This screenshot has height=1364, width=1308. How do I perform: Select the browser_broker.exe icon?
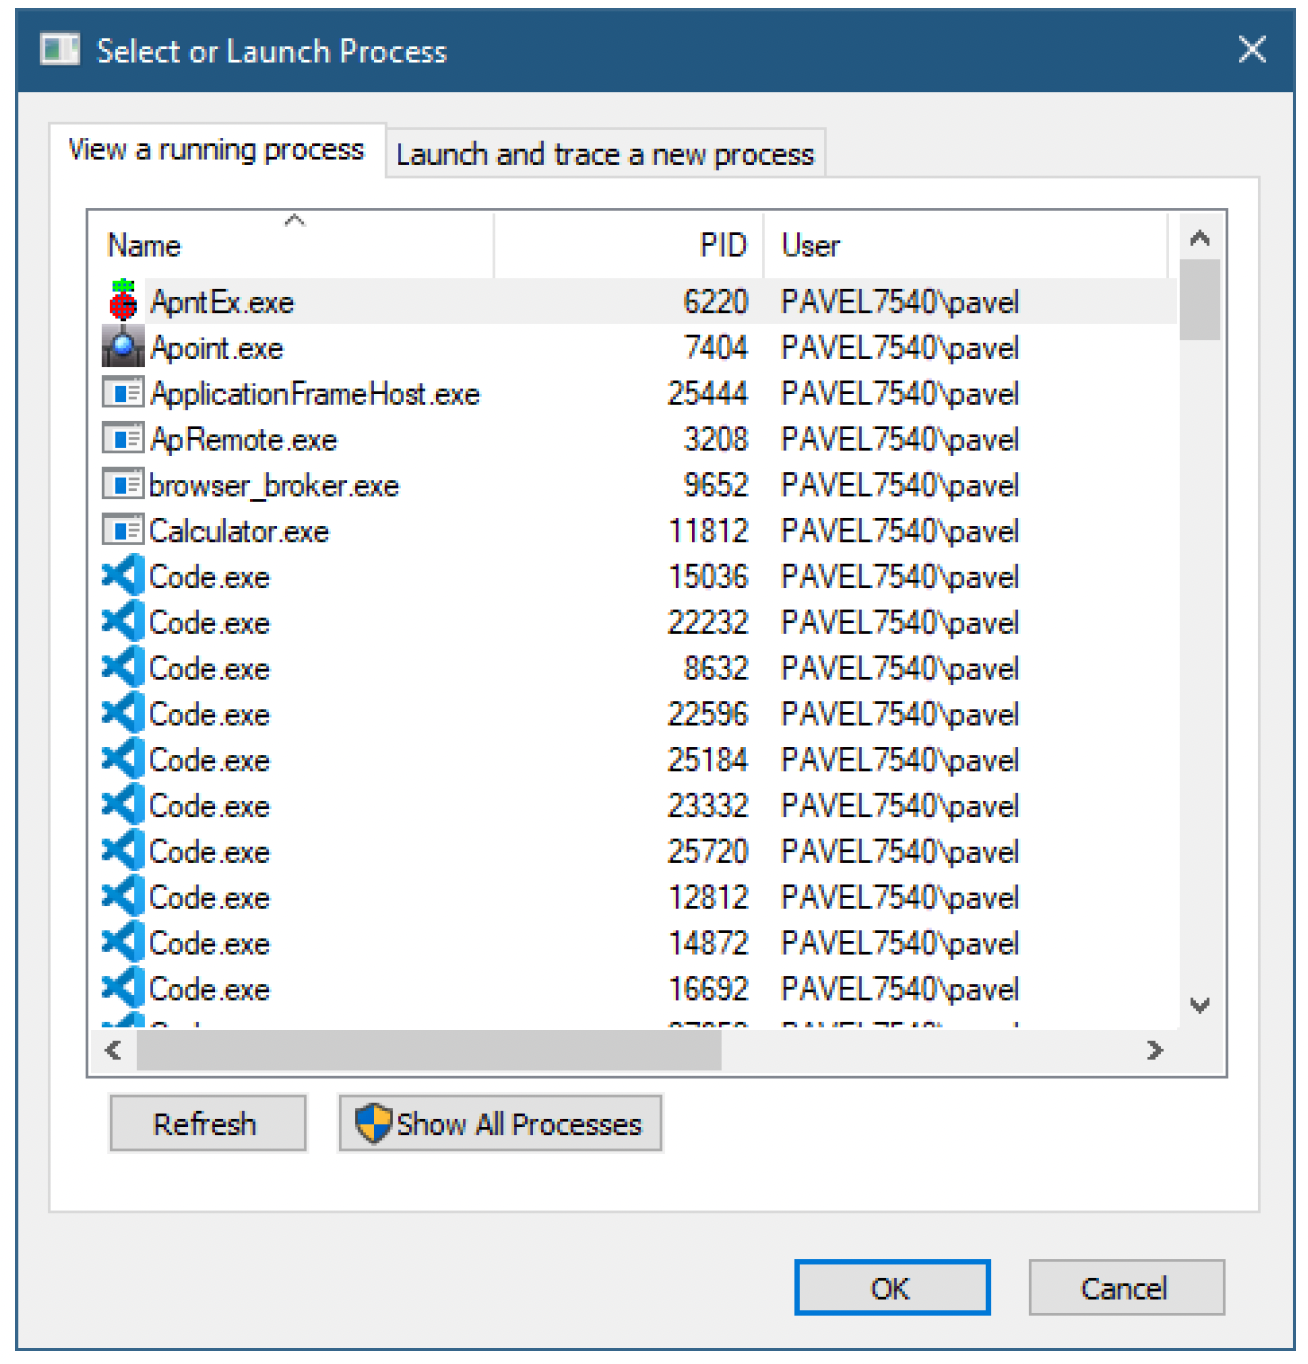coord(123,485)
